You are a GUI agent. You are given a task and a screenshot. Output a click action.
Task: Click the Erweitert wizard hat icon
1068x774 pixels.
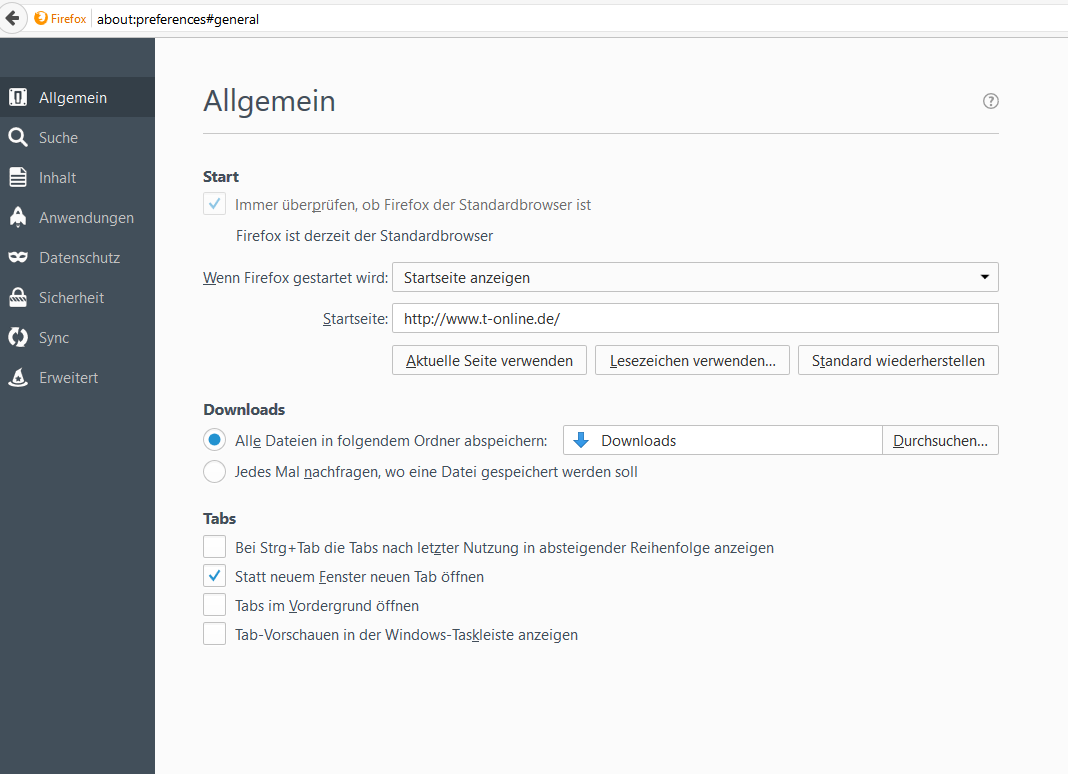18,378
